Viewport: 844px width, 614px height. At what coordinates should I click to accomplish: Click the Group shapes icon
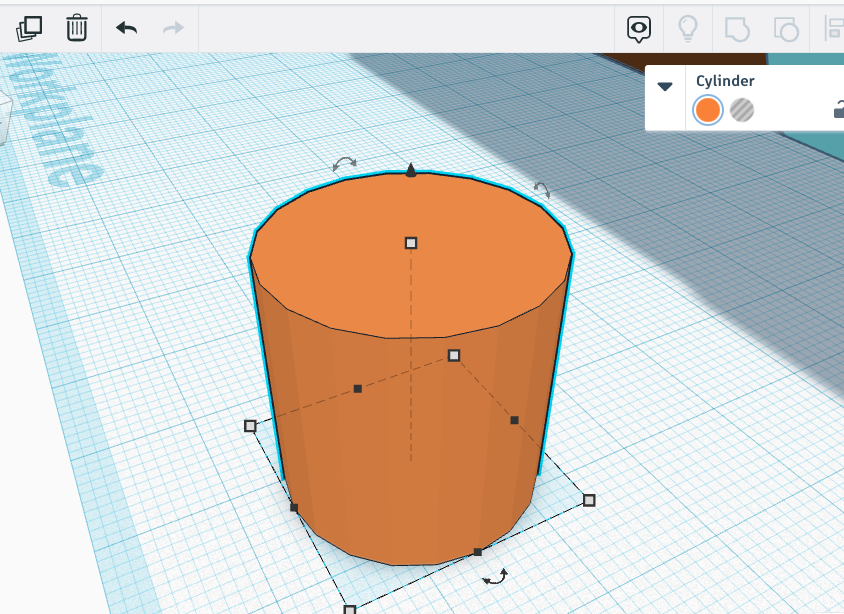(x=737, y=29)
